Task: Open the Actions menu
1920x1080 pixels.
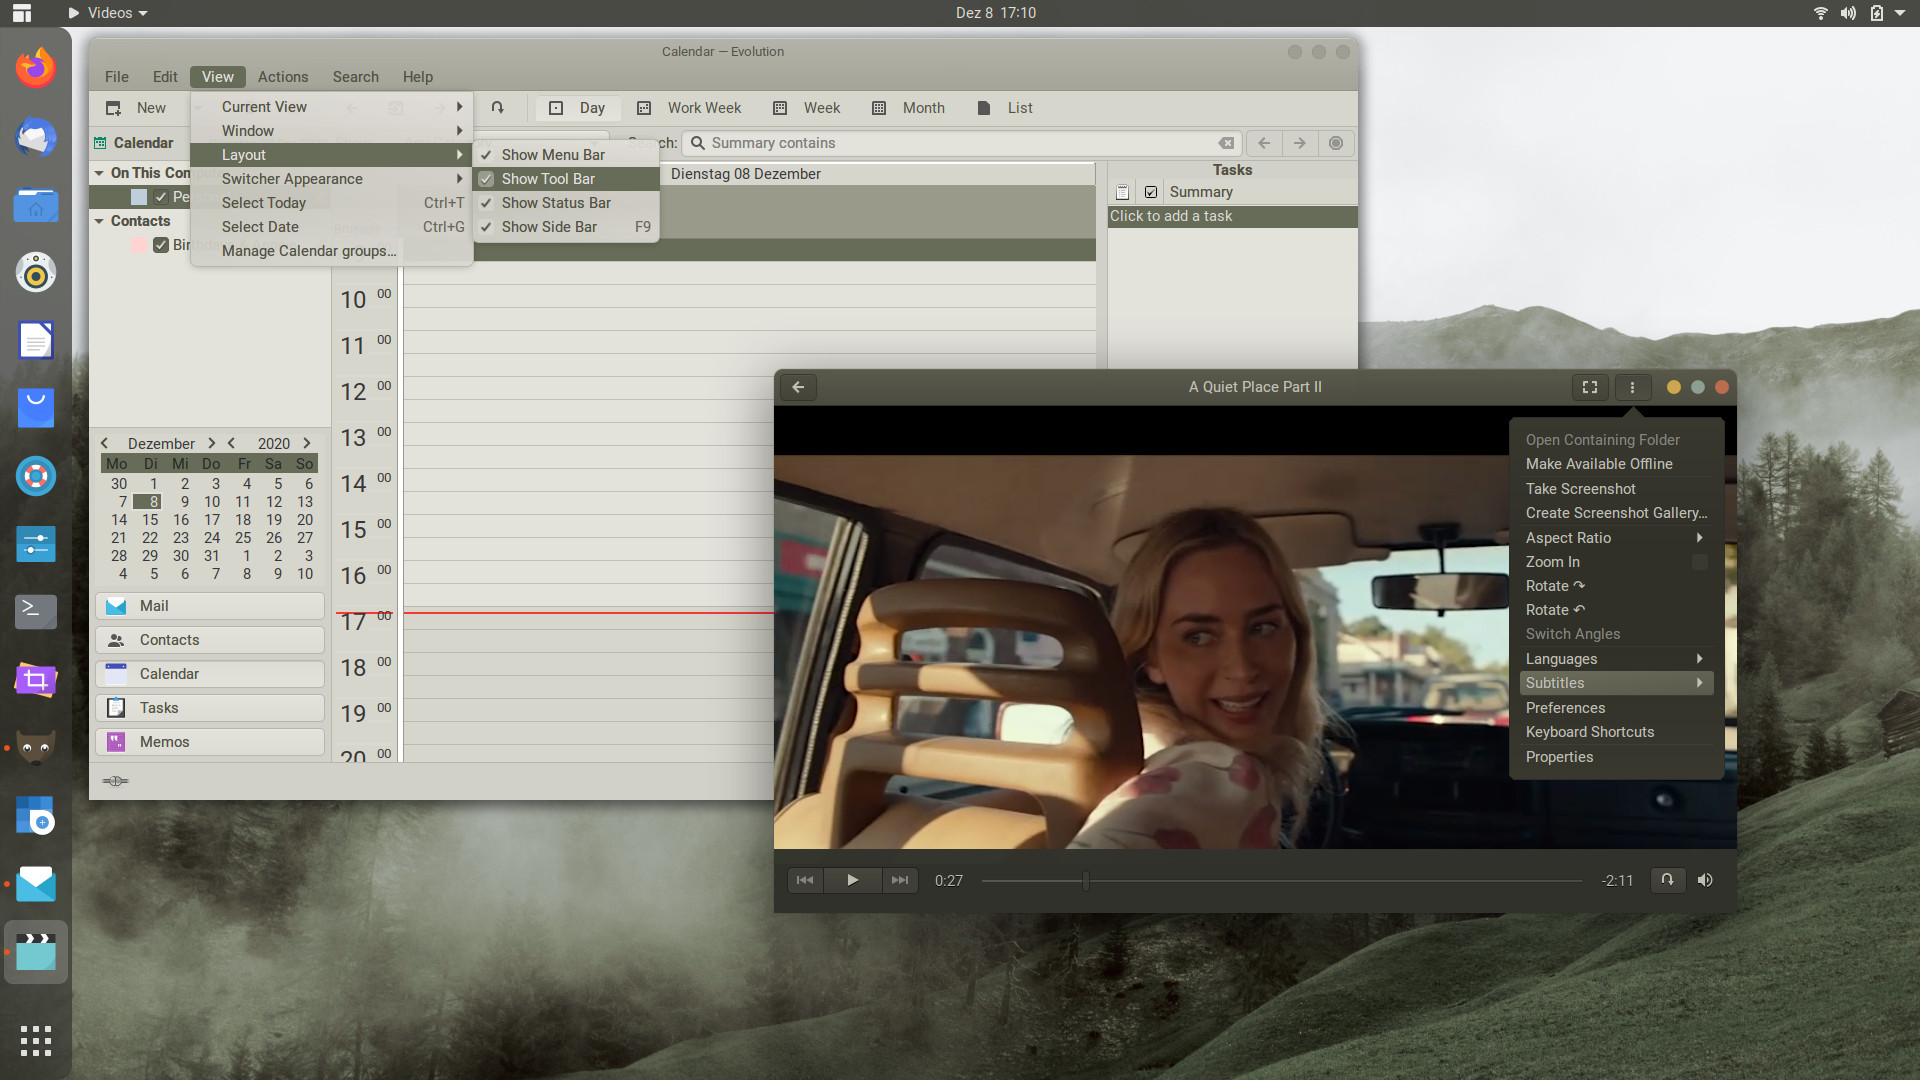Action: [283, 77]
